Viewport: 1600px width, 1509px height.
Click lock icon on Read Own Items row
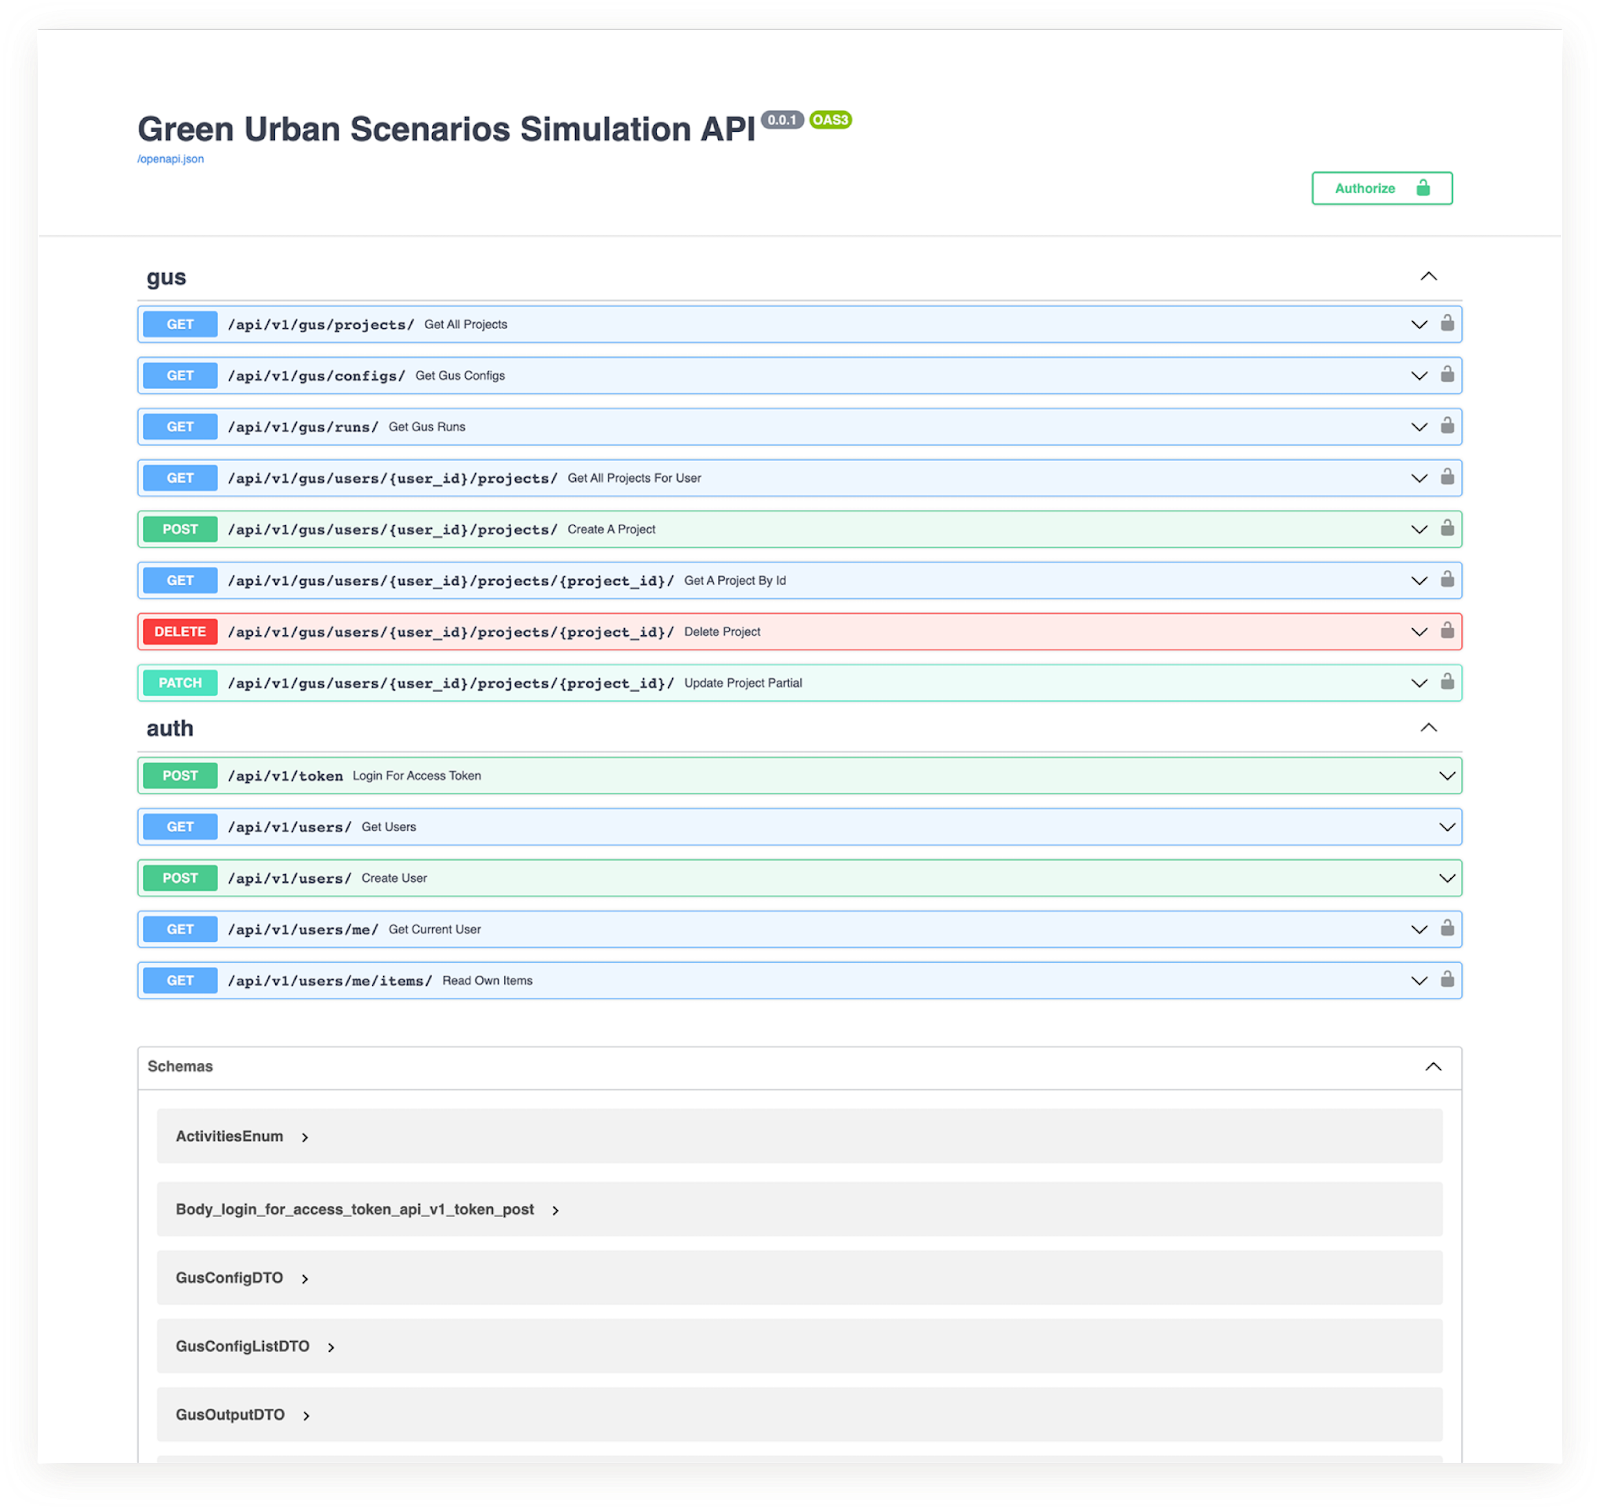(x=1447, y=979)
